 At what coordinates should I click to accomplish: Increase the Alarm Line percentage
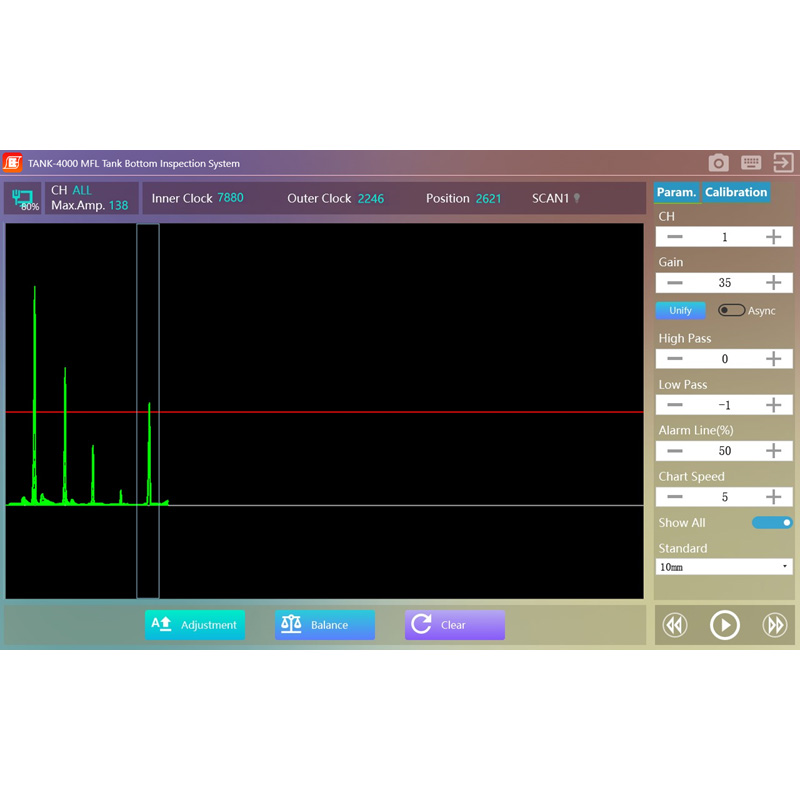click(x=773, y=451)
